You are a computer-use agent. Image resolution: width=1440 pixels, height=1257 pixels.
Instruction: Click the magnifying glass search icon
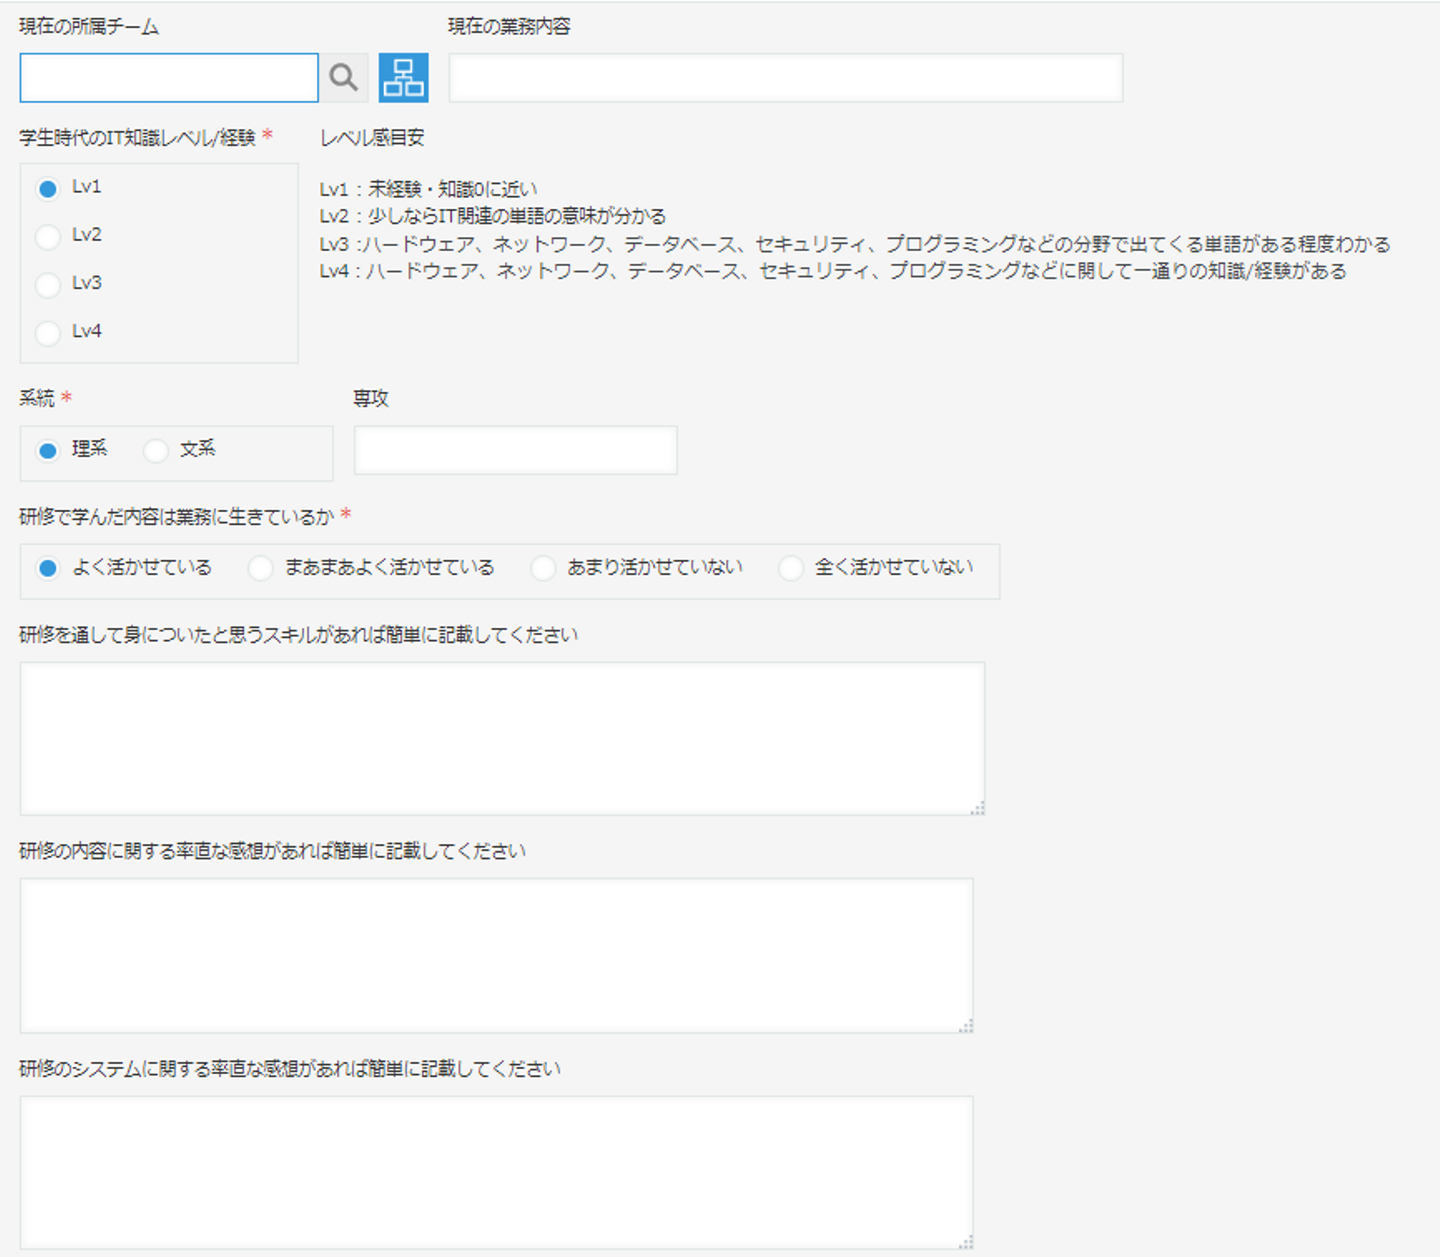(343, 78)
